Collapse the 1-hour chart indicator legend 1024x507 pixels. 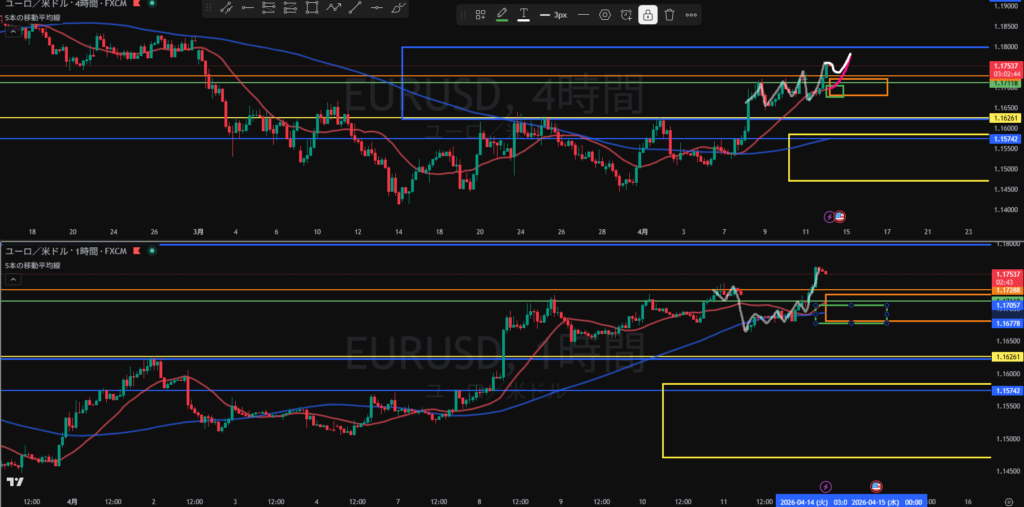[x=13, y=280]
